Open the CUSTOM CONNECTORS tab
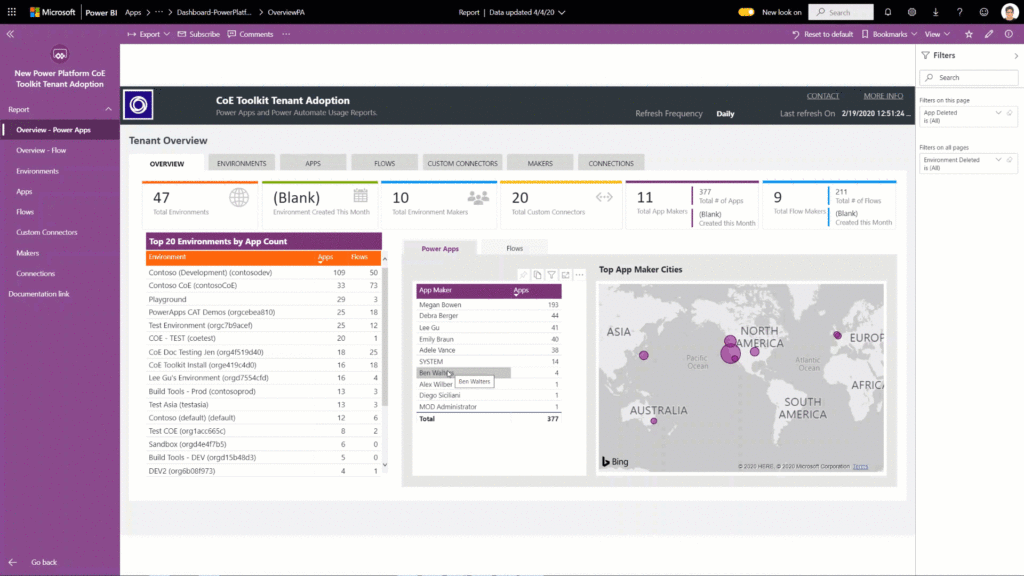The height and width of the screenshot is (576, 1024). (462, 163)
